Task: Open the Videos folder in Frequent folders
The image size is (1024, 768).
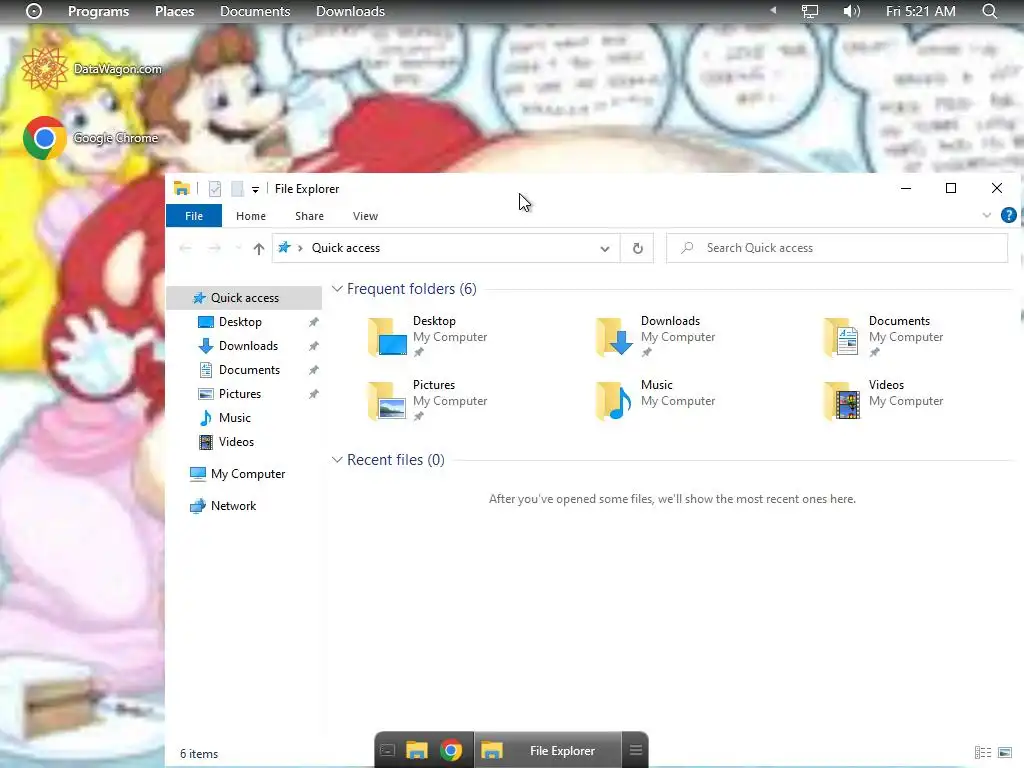Action: click(x=884, y=400)
